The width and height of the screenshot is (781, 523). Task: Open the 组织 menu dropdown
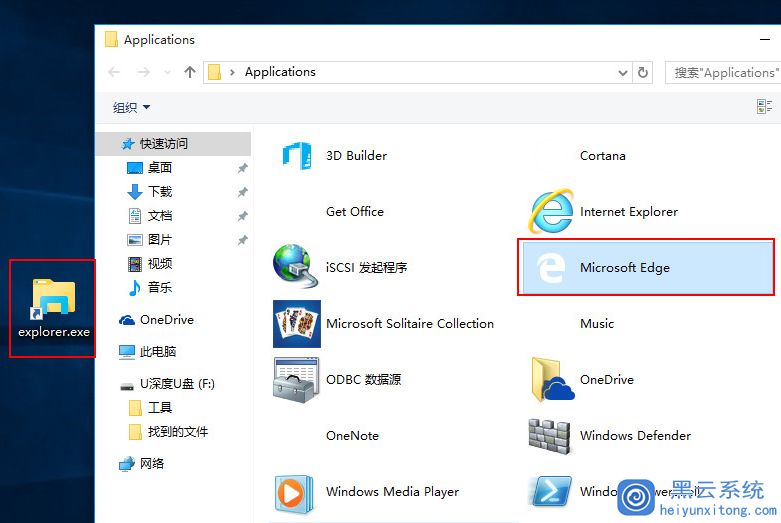pos(131,107)
